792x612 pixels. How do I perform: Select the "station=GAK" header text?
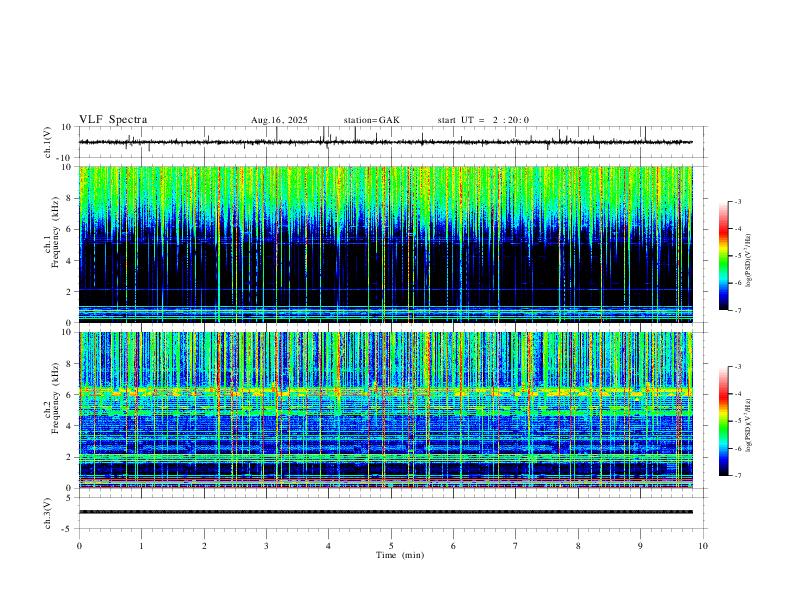click(371, 120)
